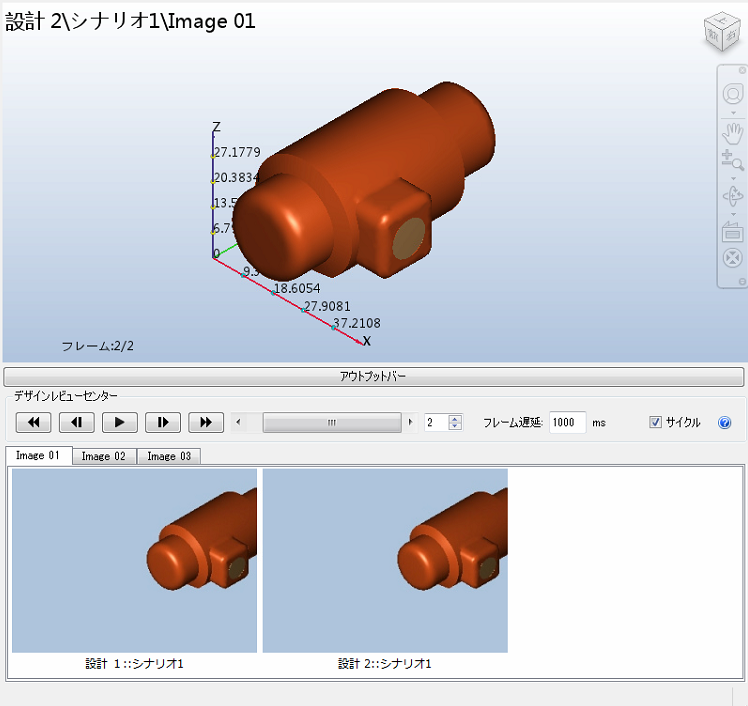Viewport: 748px width, 706px height.
Task: Select the 設計 1::シナリオ1 thumbnail
Action: pos(135,561)
